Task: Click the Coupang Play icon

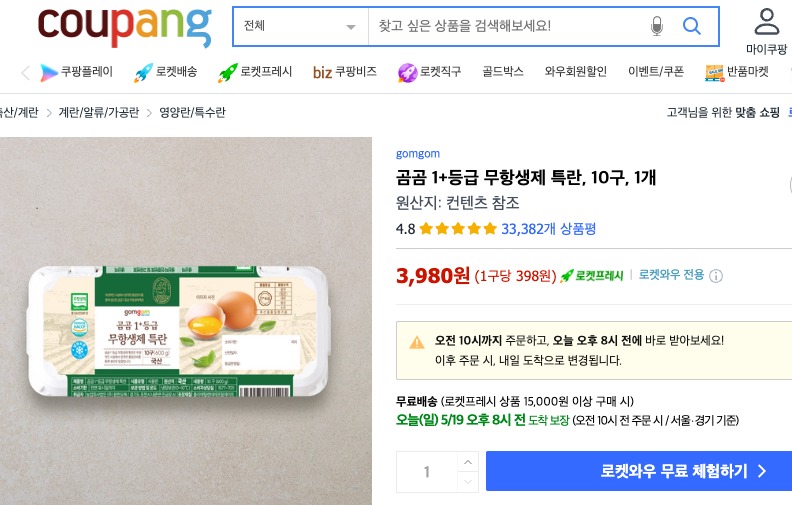Action: (50, 72)
